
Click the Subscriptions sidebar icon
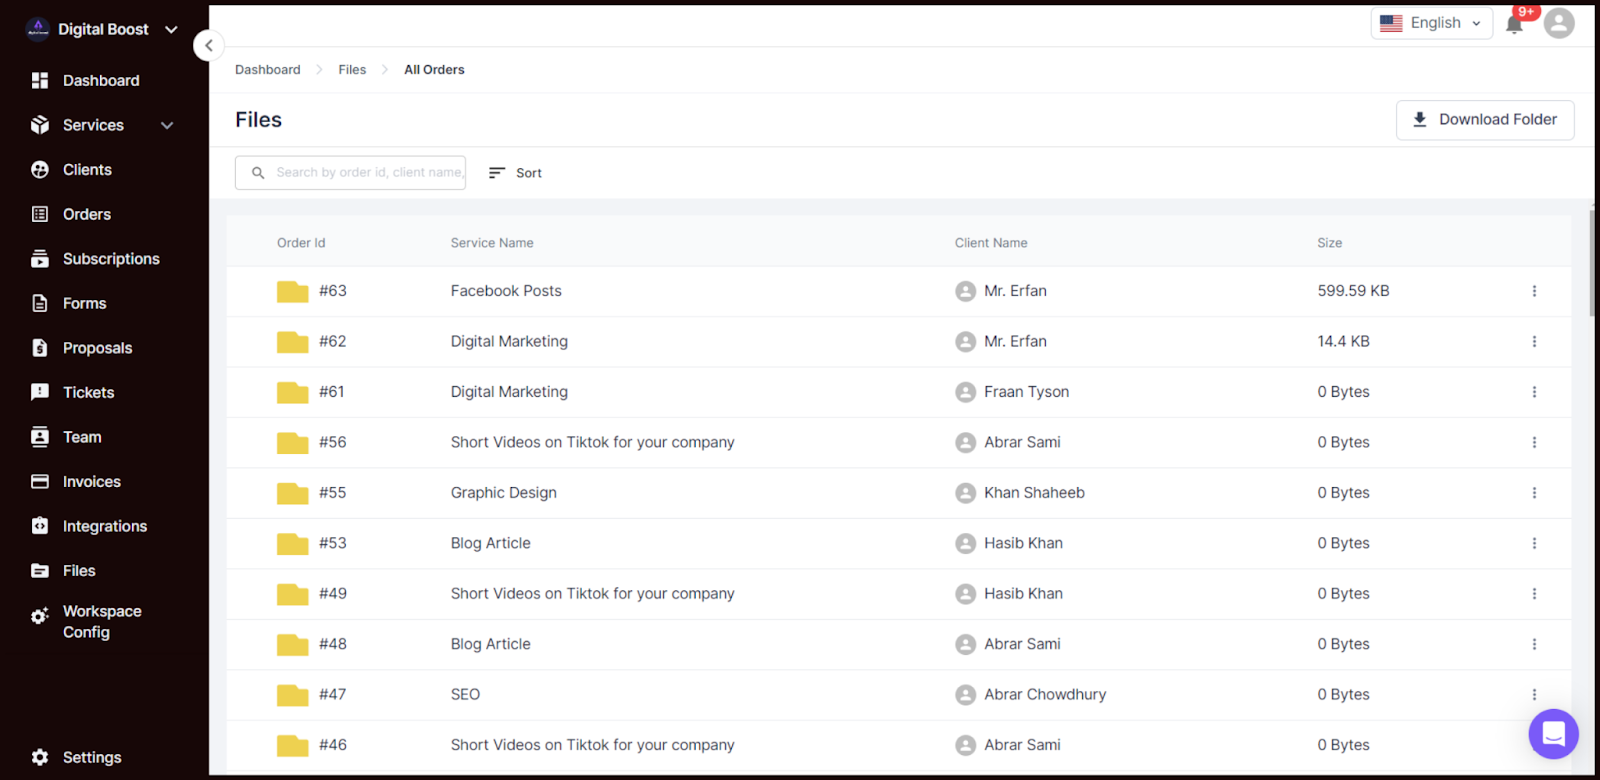[40, 259]
